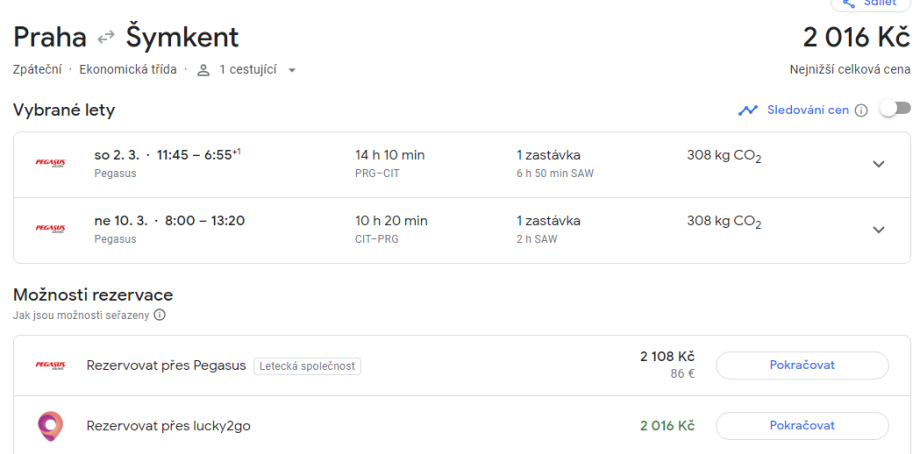Click the price tracking chart icon
Screen dimensions: 920x454
point(748,110)
